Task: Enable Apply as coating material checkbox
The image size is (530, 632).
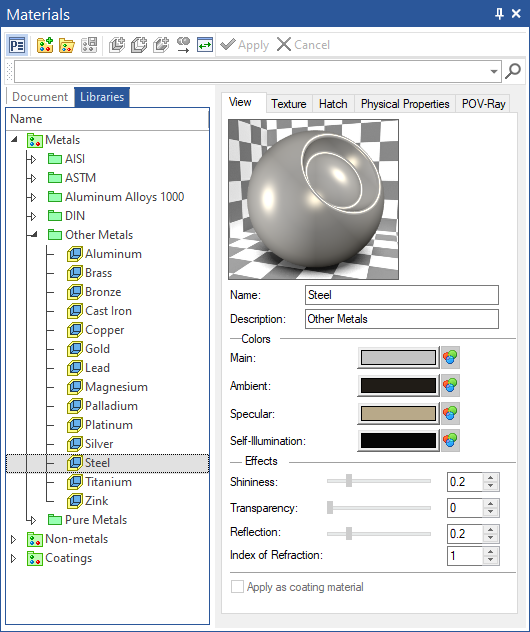Action: (x=237, y=586)
